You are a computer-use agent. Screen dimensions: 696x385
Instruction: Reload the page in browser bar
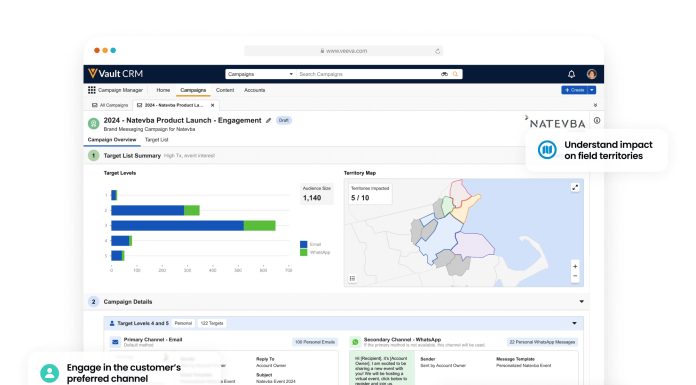coord(437,51)
